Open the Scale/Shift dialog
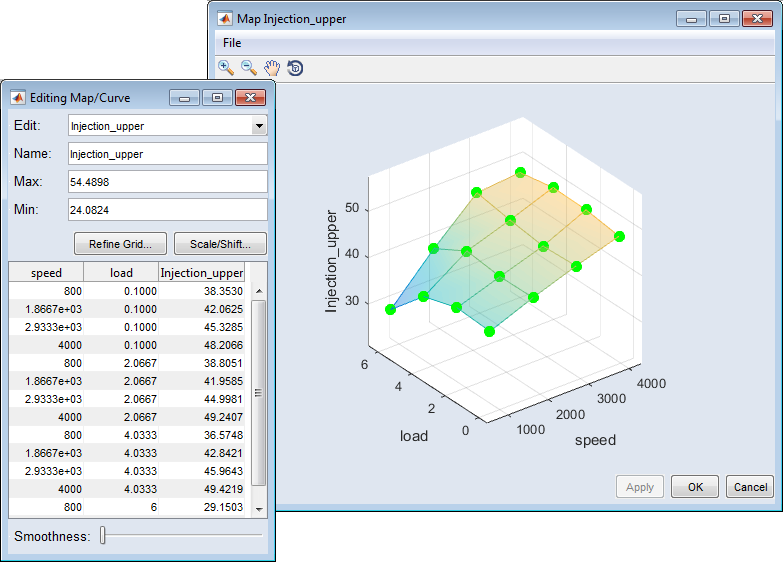The height and width of the screenshot is (562, 783). coord(220,244)
